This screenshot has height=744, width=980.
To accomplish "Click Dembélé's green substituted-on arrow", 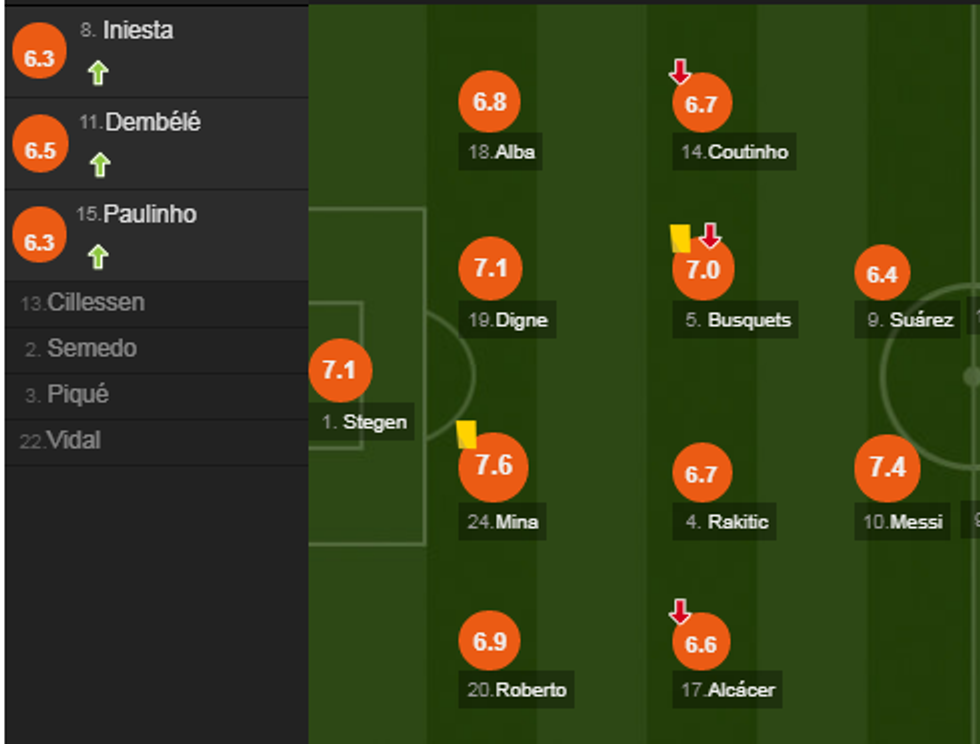I will coord(99,164).
